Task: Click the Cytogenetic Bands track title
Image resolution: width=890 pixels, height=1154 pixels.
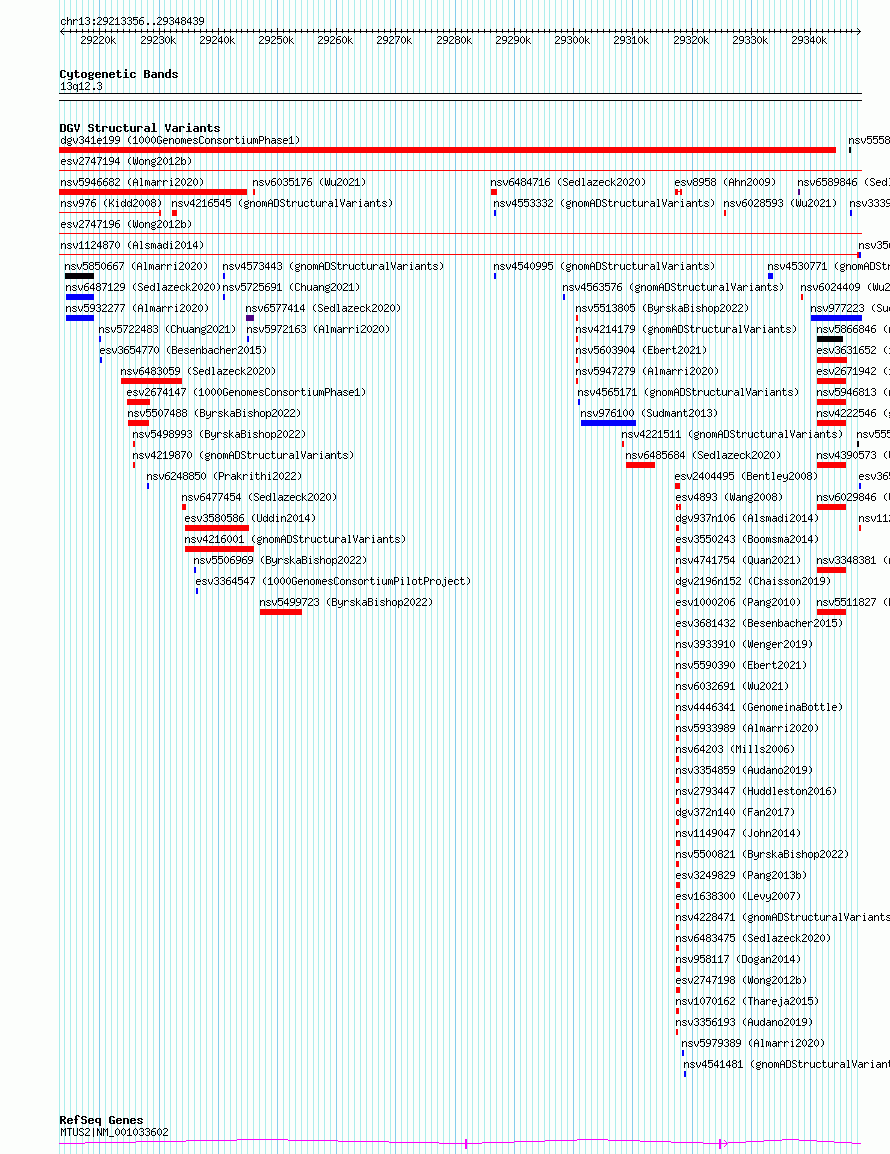Action: (x=119, y=74)
